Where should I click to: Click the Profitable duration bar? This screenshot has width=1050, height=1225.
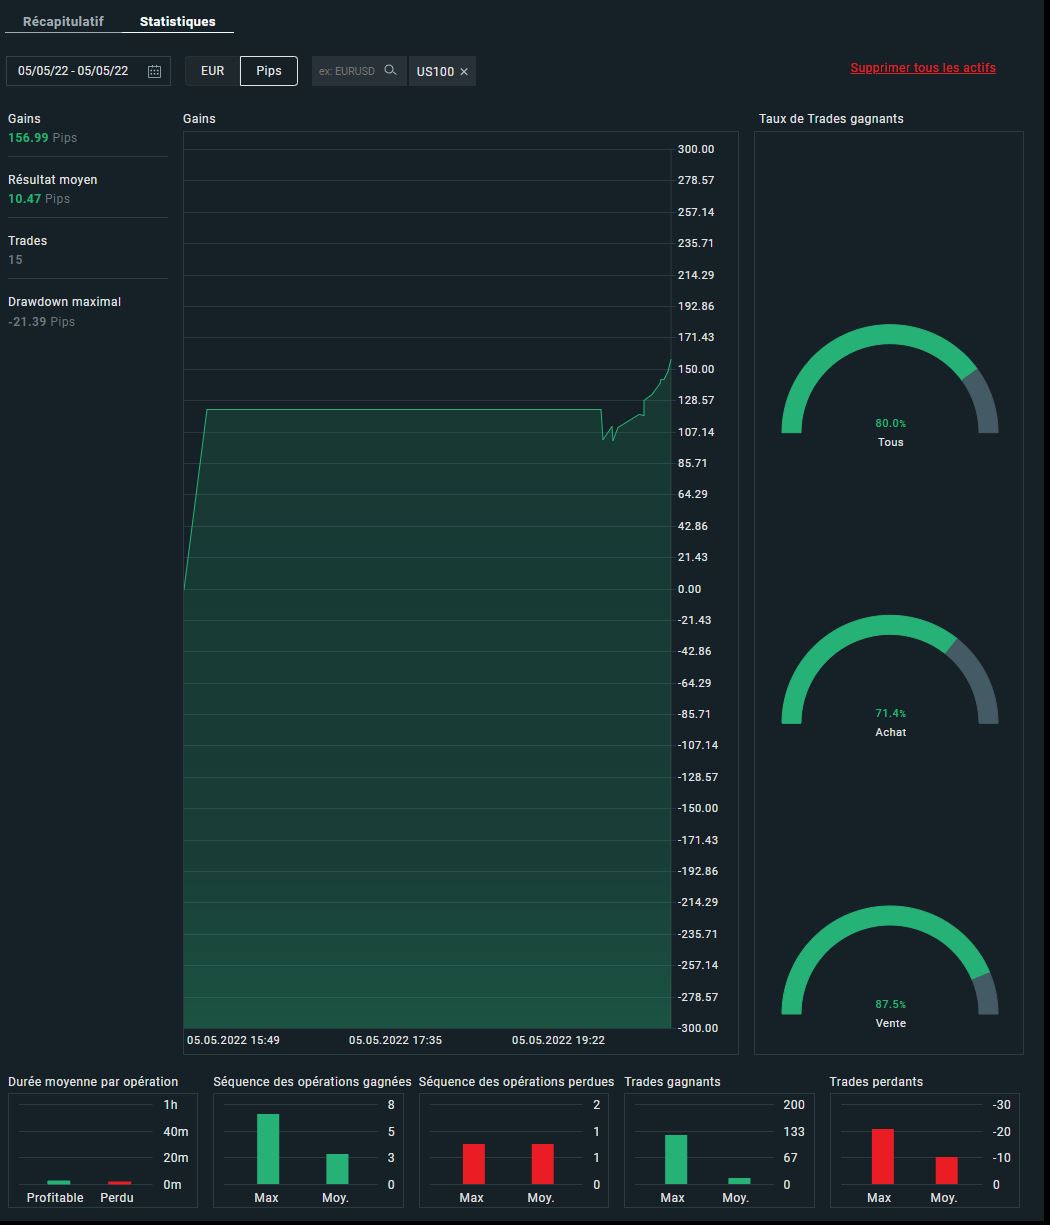pyautogui.click(x=59, y=1183)
